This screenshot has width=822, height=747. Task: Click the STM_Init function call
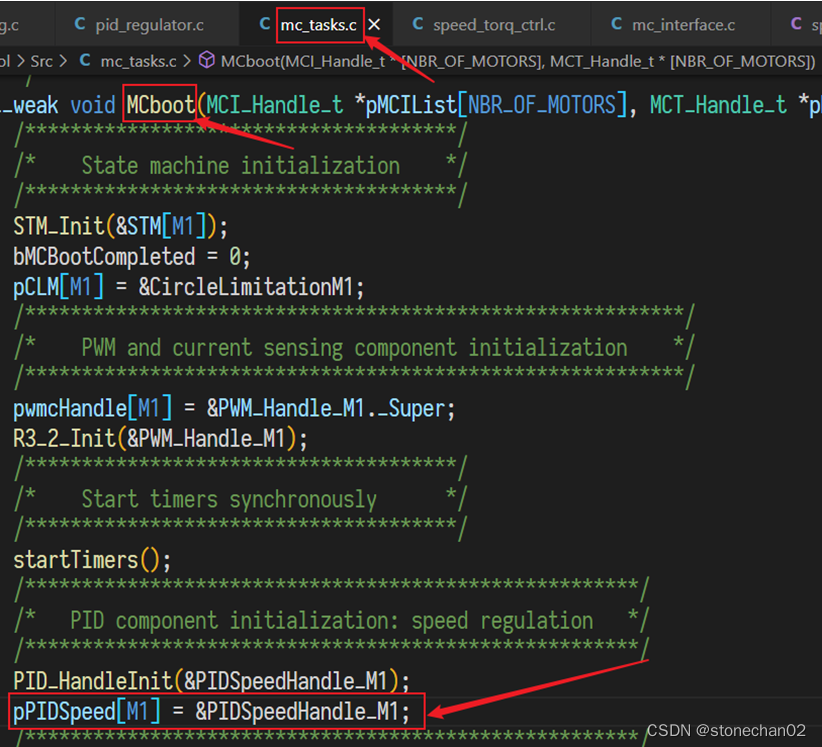tap(59, 226)
